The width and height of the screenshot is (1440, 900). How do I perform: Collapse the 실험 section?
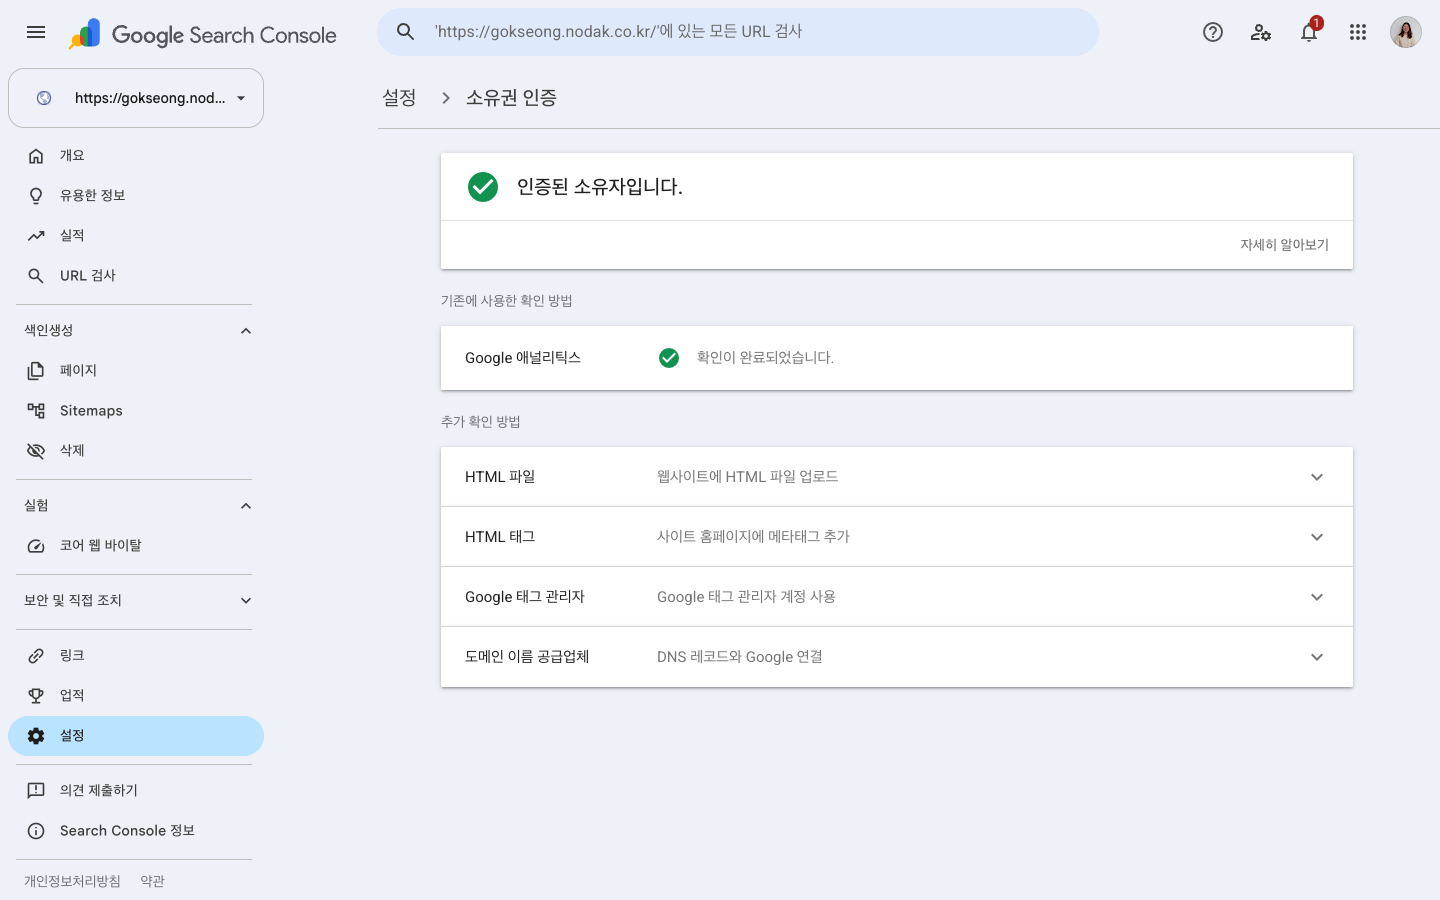pos(246,506)
